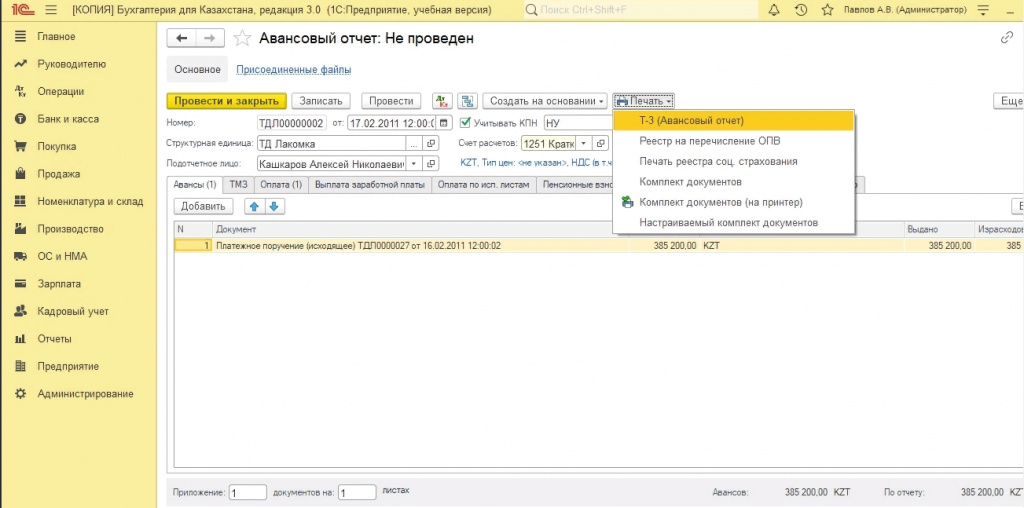
Task: Open ОС и НМА section
Action: click(62, 257)
